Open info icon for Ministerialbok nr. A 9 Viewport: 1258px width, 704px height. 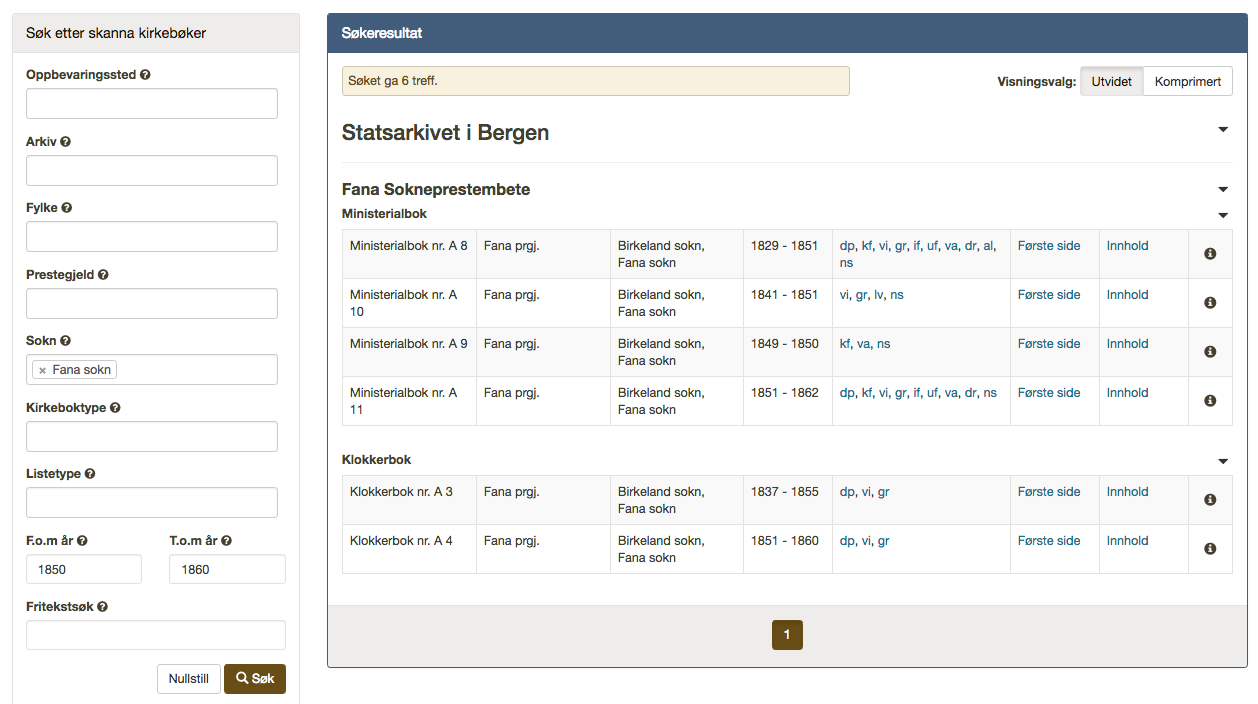[x=1210, y=352]
